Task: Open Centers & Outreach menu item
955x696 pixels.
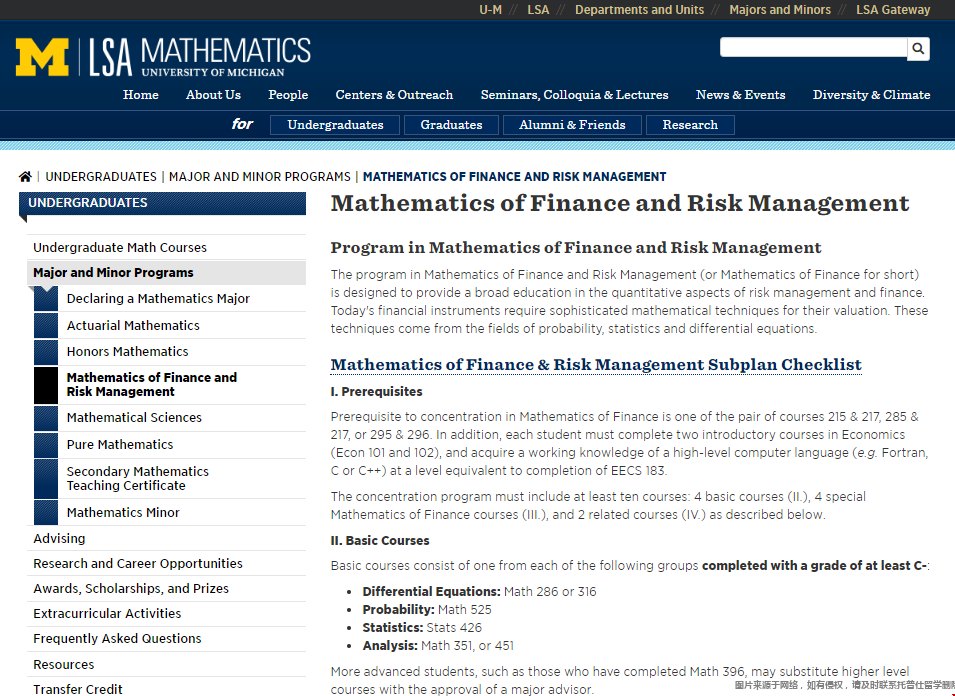Action: (394, 95)
